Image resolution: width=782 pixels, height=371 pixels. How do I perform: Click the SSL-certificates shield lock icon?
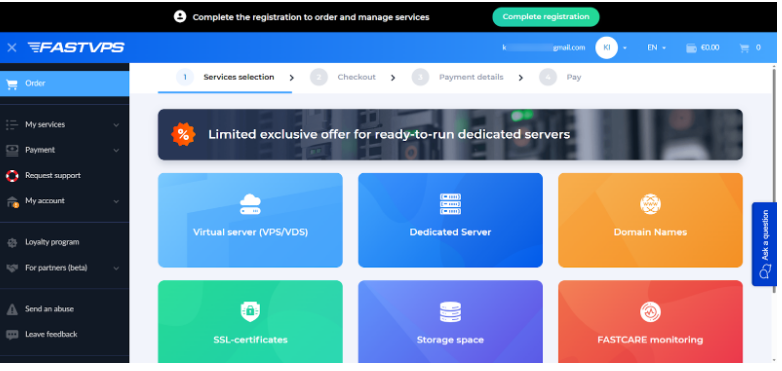pos(250,312)
